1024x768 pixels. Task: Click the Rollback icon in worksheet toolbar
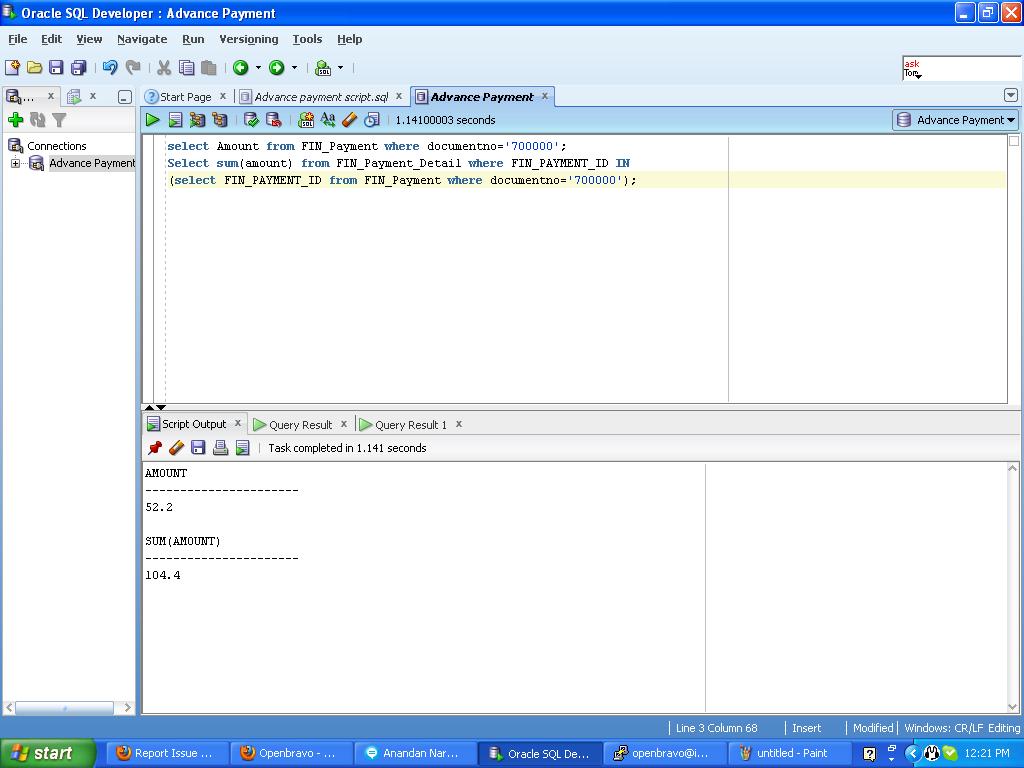273,120
